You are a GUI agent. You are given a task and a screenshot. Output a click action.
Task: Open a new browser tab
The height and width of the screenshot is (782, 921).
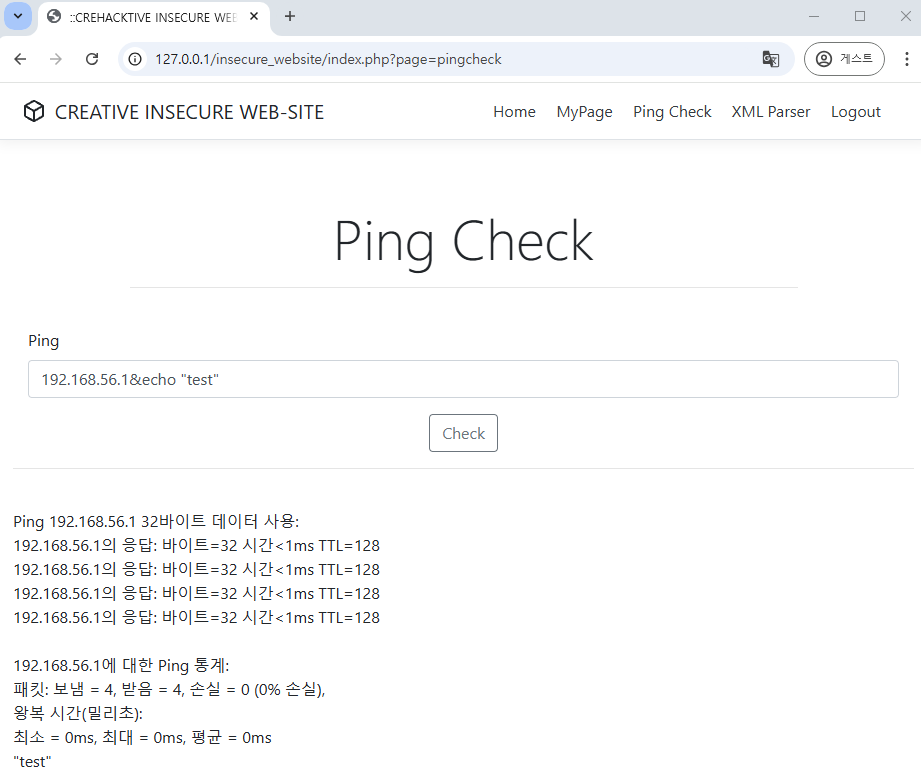click(x=290, y=16)
